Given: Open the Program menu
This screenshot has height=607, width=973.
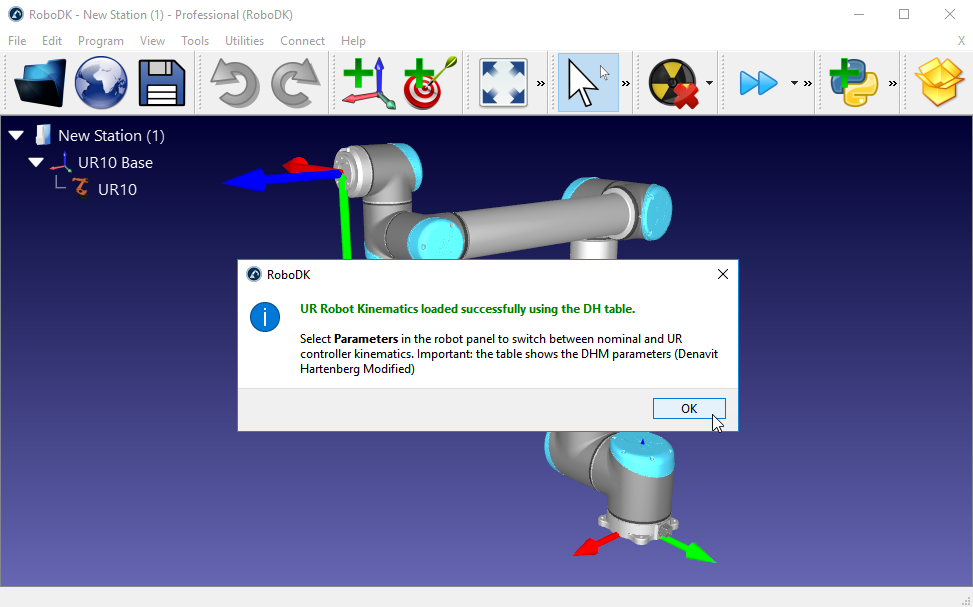Looking at the screenshot, I should [x=101, y=41].
